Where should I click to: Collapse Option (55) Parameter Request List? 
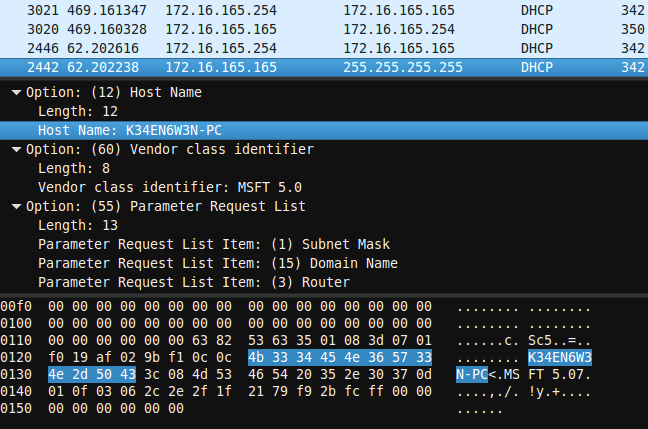(17, 206)
